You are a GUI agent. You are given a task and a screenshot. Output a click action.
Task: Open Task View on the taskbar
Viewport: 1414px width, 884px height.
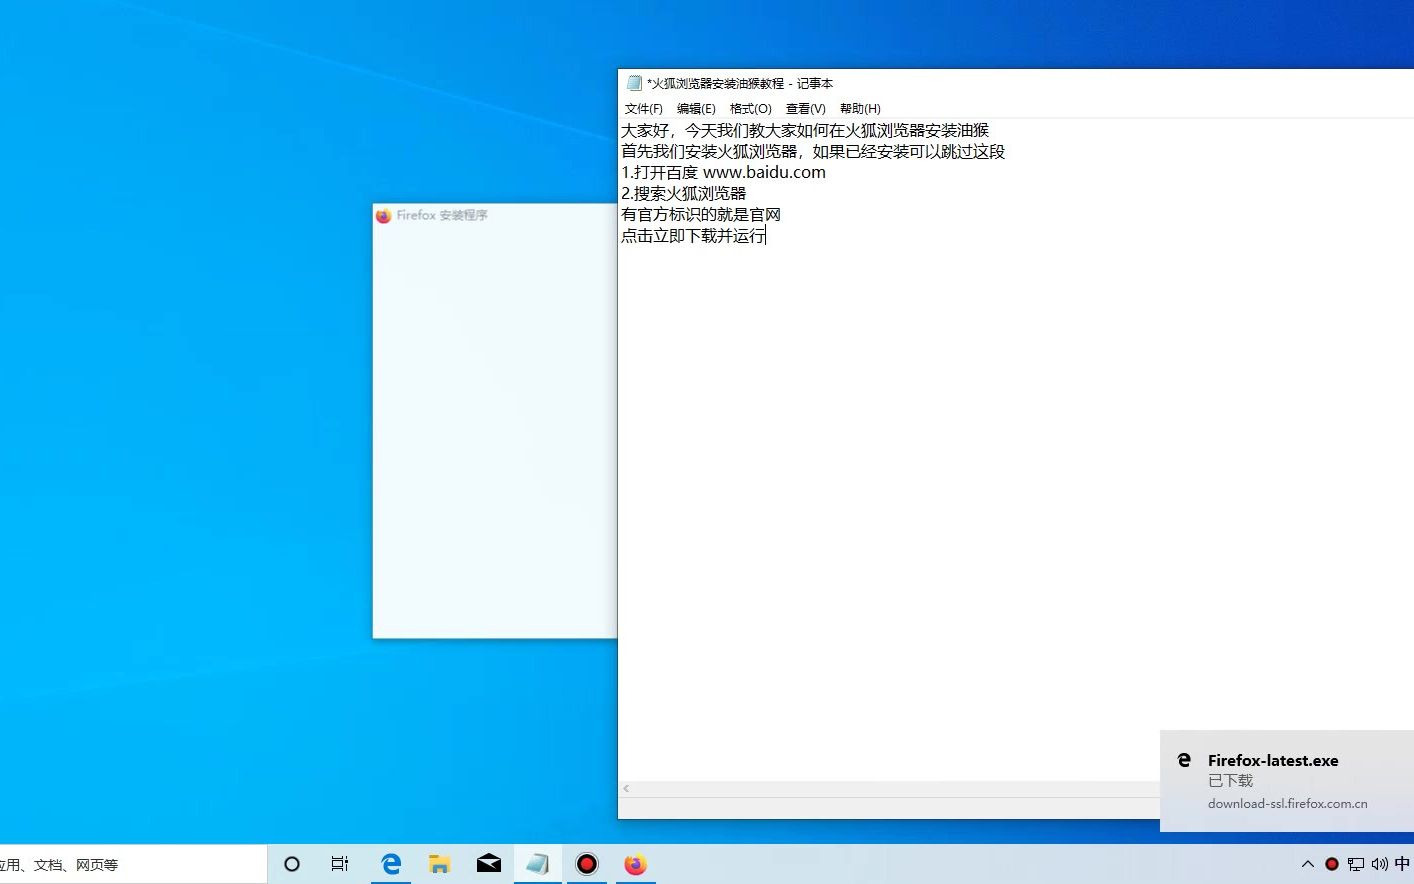(x=340, y=864)
